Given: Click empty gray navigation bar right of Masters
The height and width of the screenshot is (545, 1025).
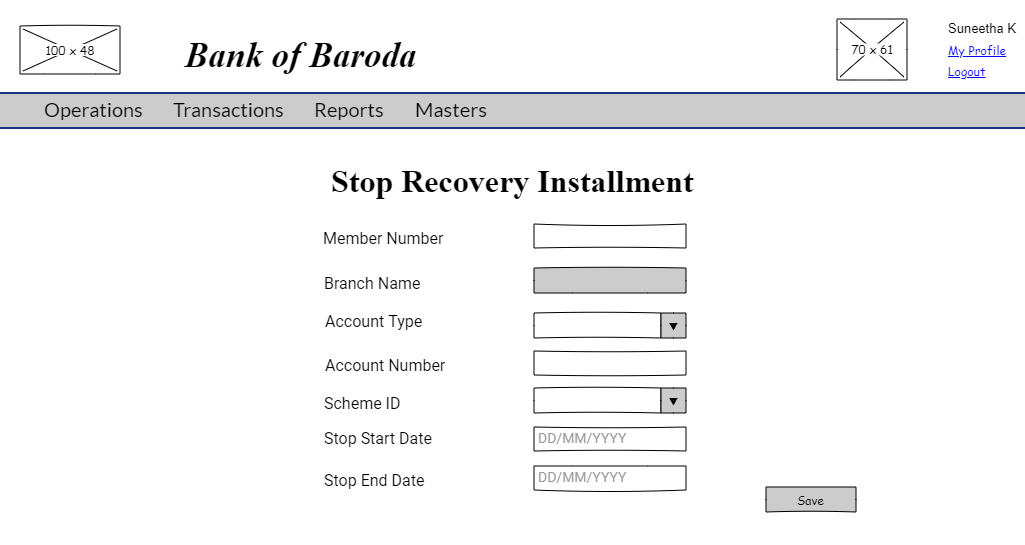Looking at the screenshot, I should pos(750,111).
